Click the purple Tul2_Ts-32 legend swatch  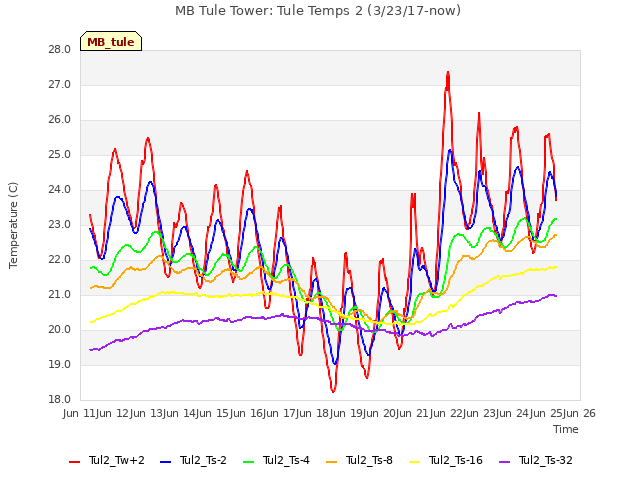pos(505,461)
